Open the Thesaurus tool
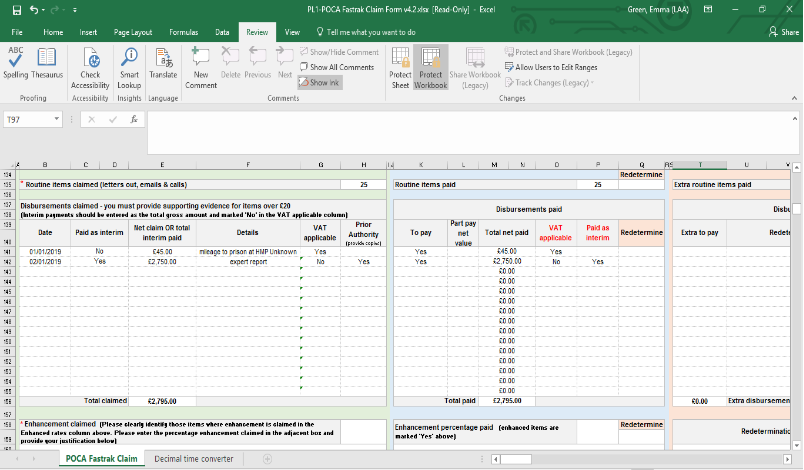 click(x=45, y=62)
